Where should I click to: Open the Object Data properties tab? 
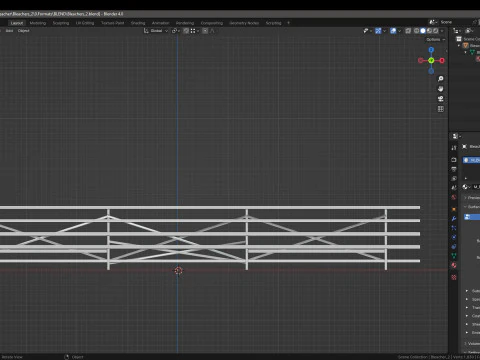[454, 256]
